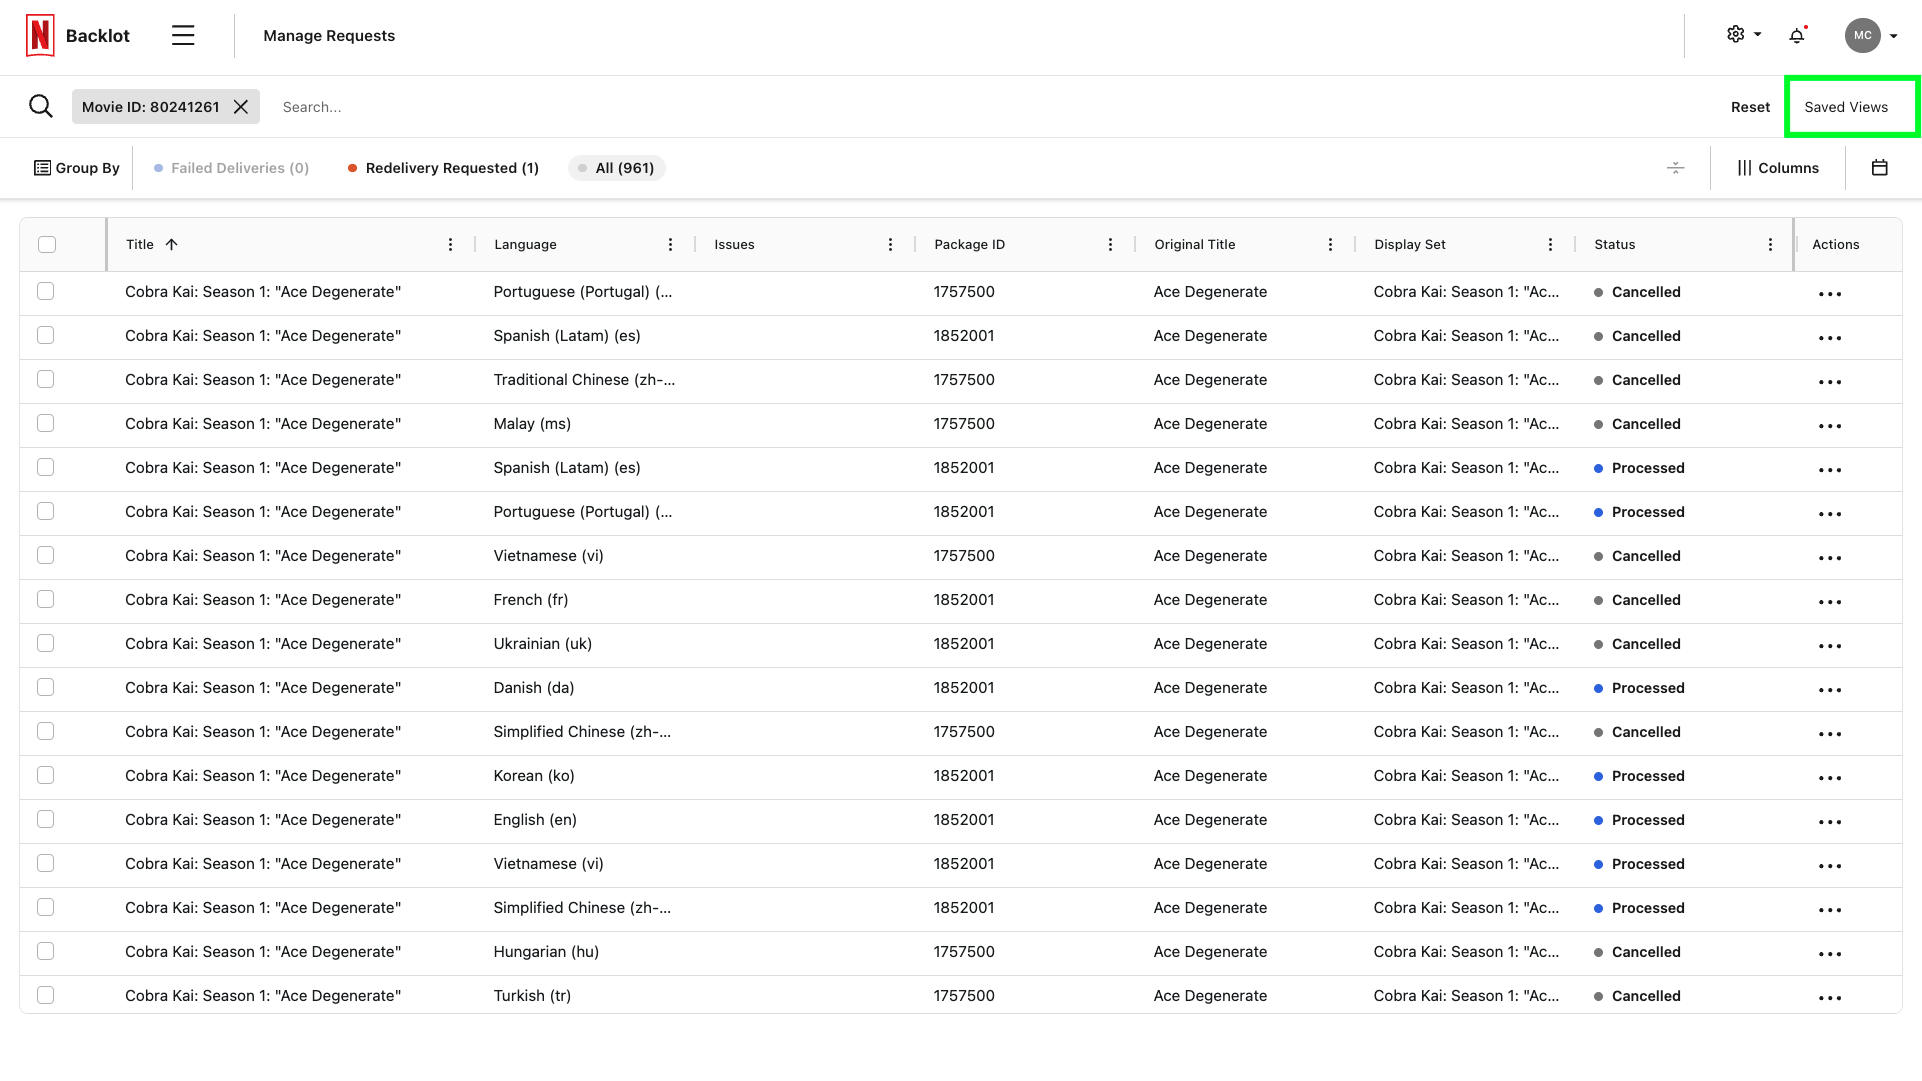Open the Columns configuration panel
Viewport: 1922px width, 1081px height.
pos(1778,167)
